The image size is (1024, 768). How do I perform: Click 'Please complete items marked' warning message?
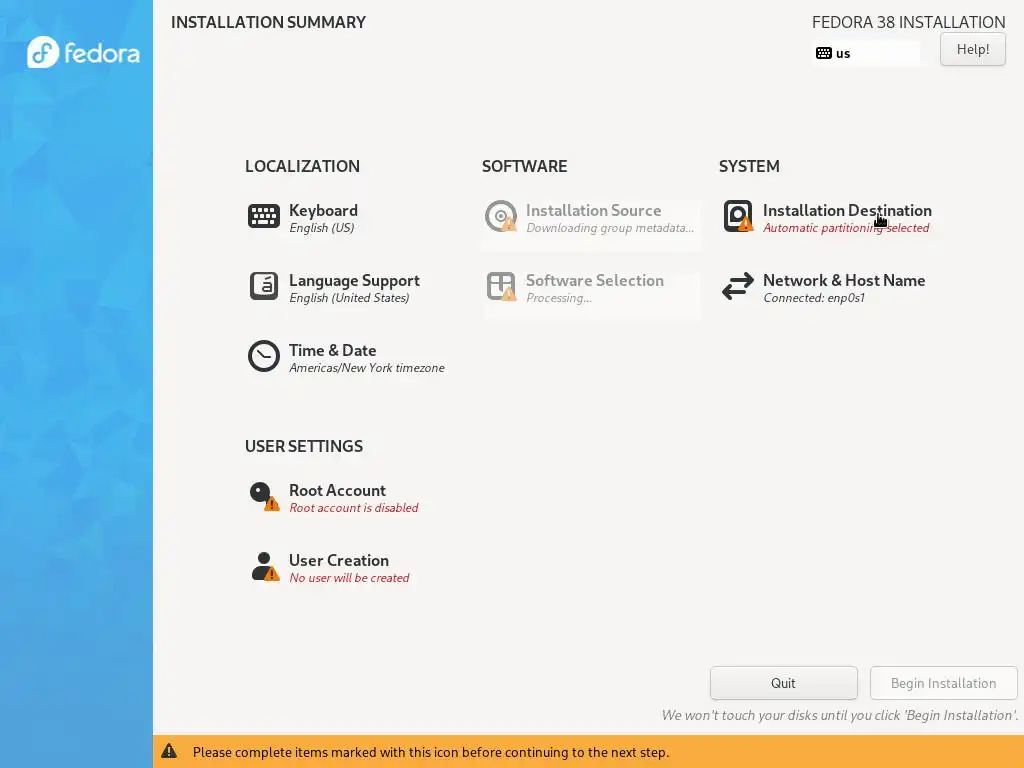[431, 752]
